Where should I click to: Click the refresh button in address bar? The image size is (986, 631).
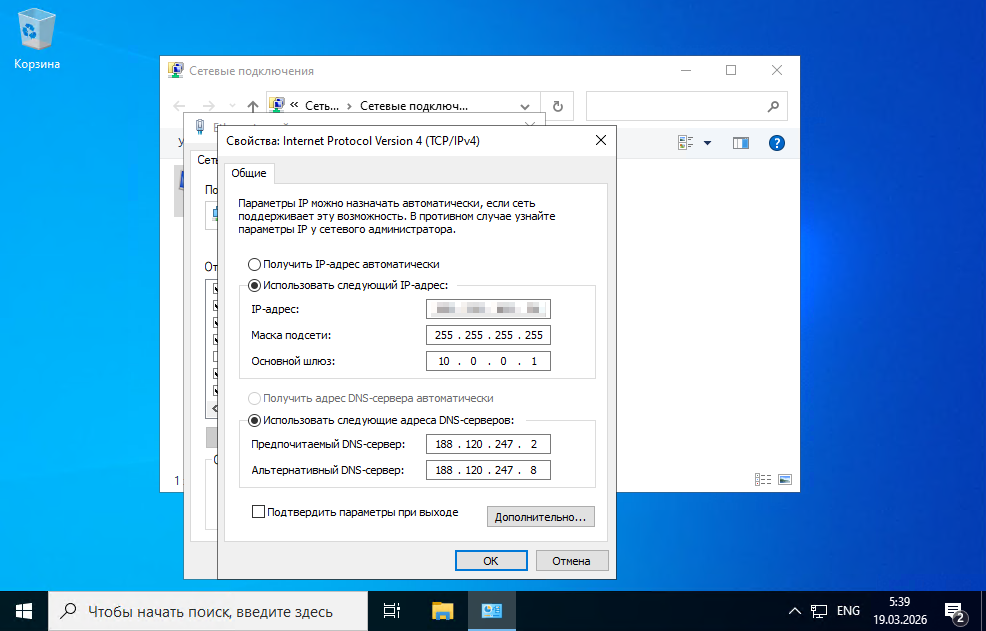point(557,106)
